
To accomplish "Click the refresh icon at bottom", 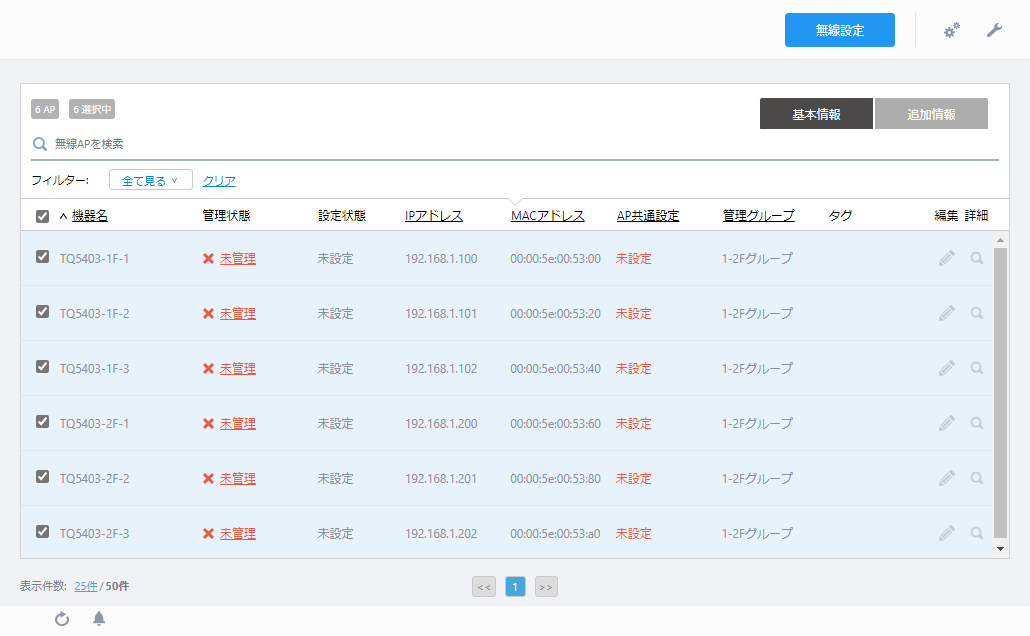I will pyautogui.click(x=62, y=619).
